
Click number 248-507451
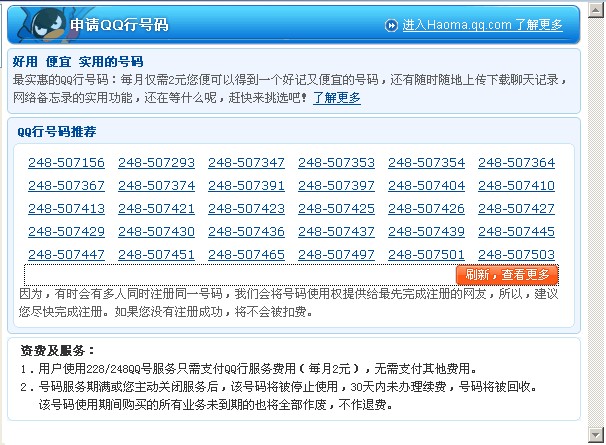click(x=157, y=254)
